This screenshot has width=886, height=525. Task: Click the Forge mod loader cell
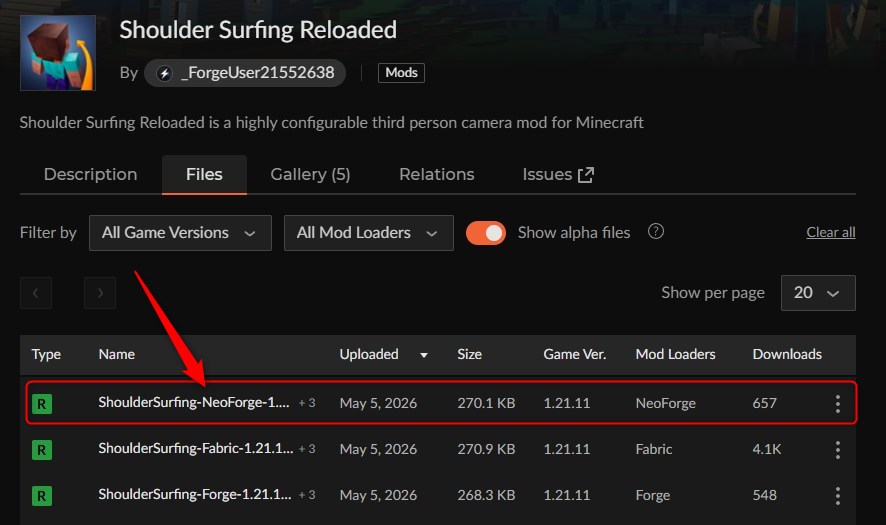pyautogui.click(x=653, y=496)
